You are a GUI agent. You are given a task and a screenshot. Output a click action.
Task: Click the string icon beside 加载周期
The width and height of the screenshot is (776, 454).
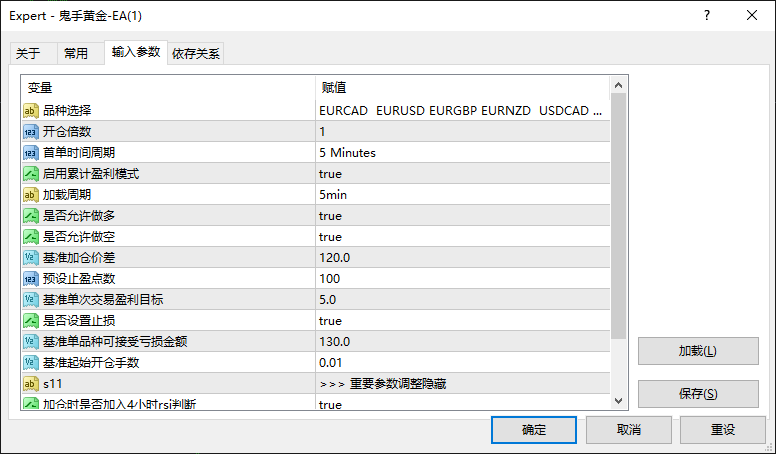(31, 195)
